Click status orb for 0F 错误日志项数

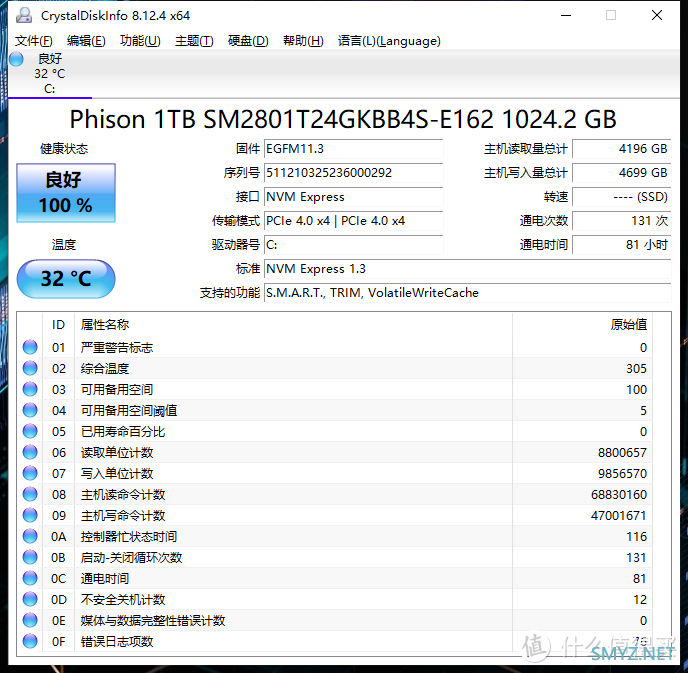point(30,641)
